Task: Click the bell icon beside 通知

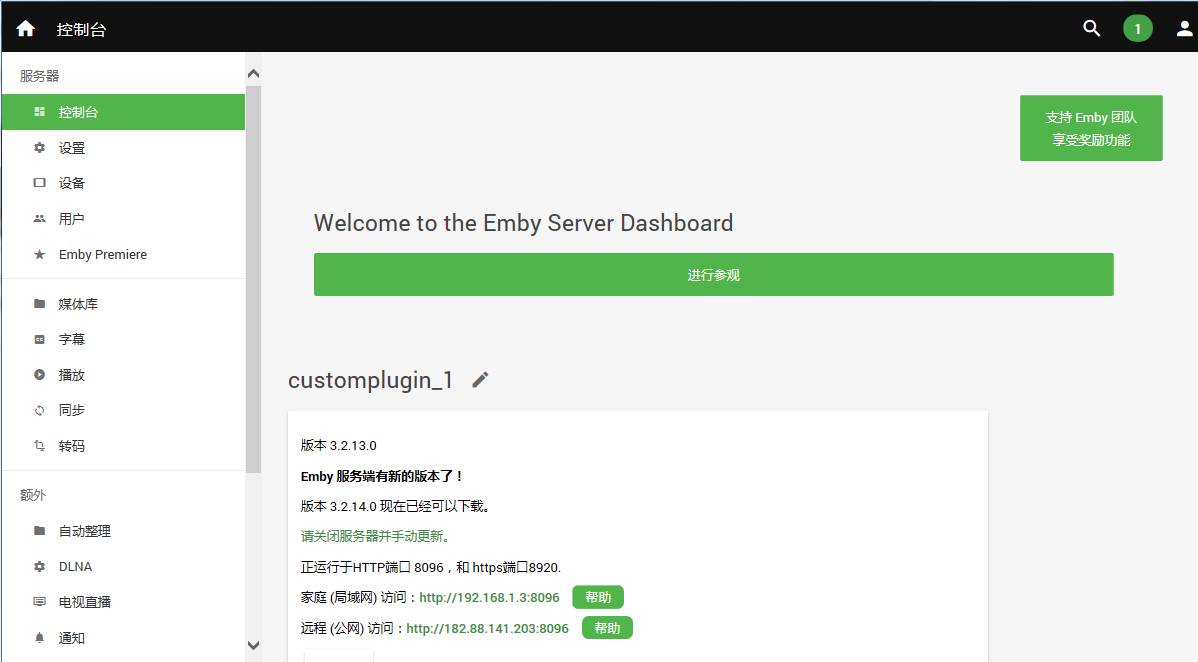Action: [40, 638]
